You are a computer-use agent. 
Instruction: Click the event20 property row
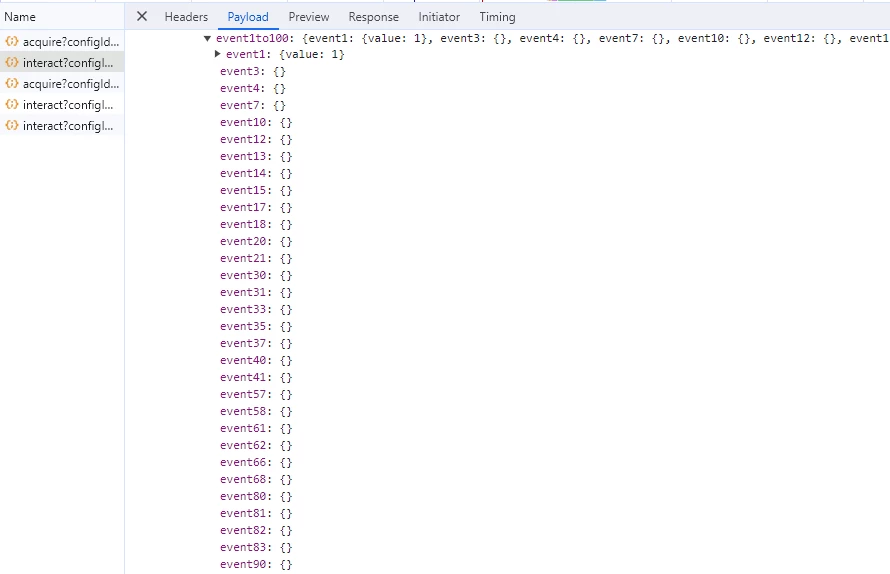click(256, 242)
